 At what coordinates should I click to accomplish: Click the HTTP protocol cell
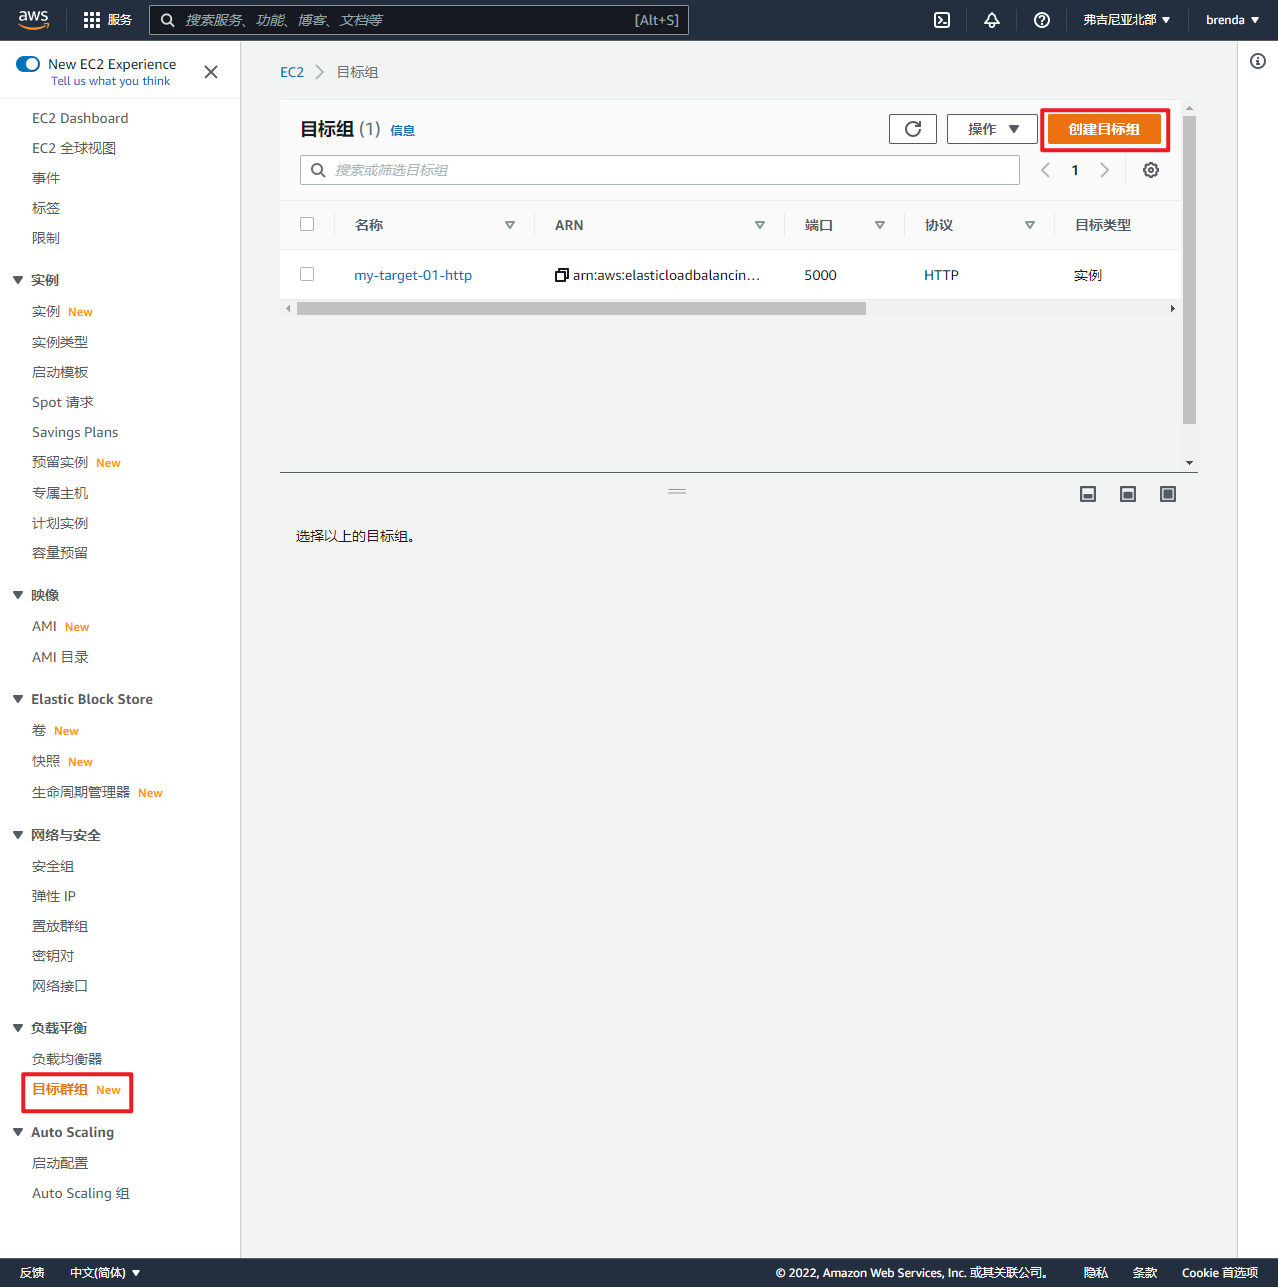tap(941, 275)
